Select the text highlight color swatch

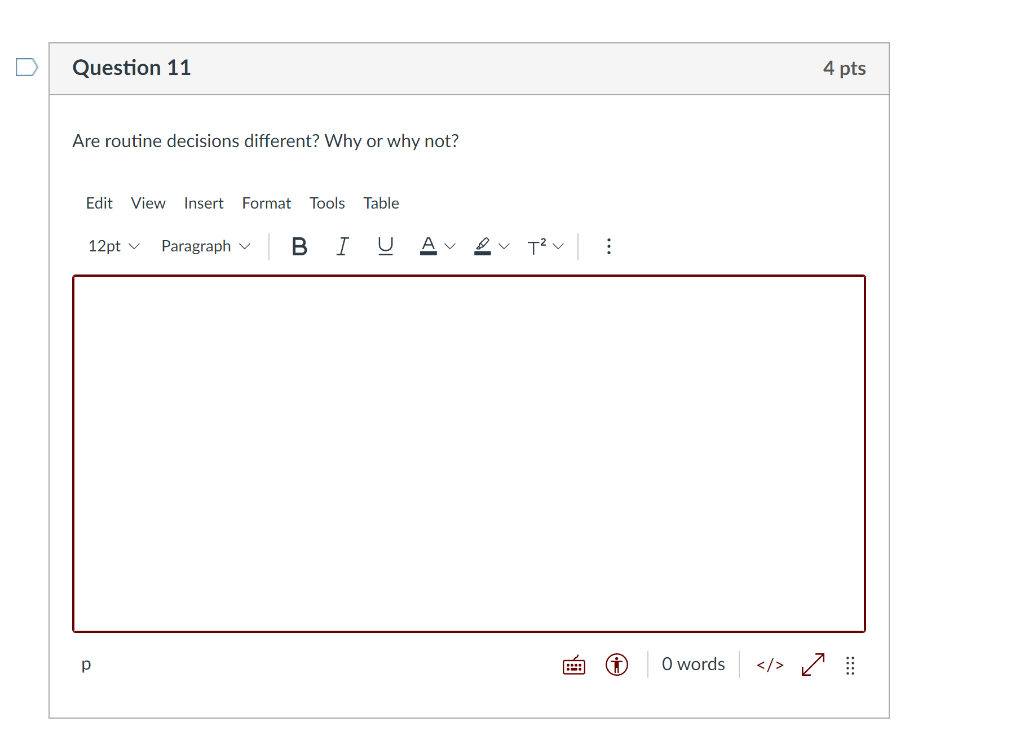(x=481, y=246)
